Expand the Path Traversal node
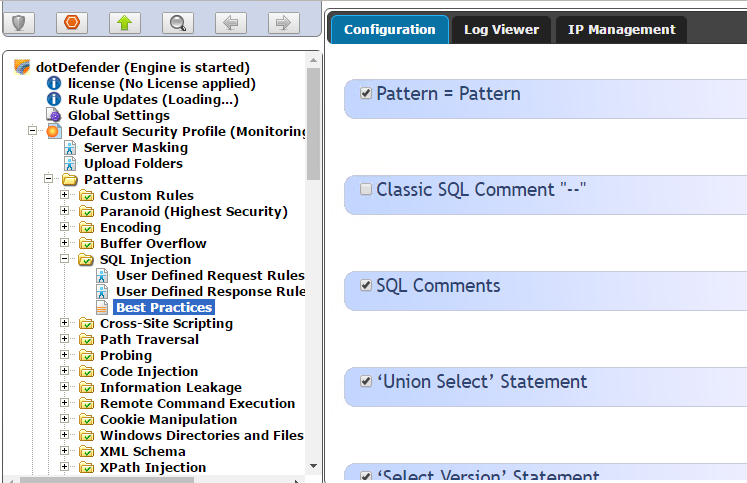Screen dimensions: 747x483 coord(64,339)
